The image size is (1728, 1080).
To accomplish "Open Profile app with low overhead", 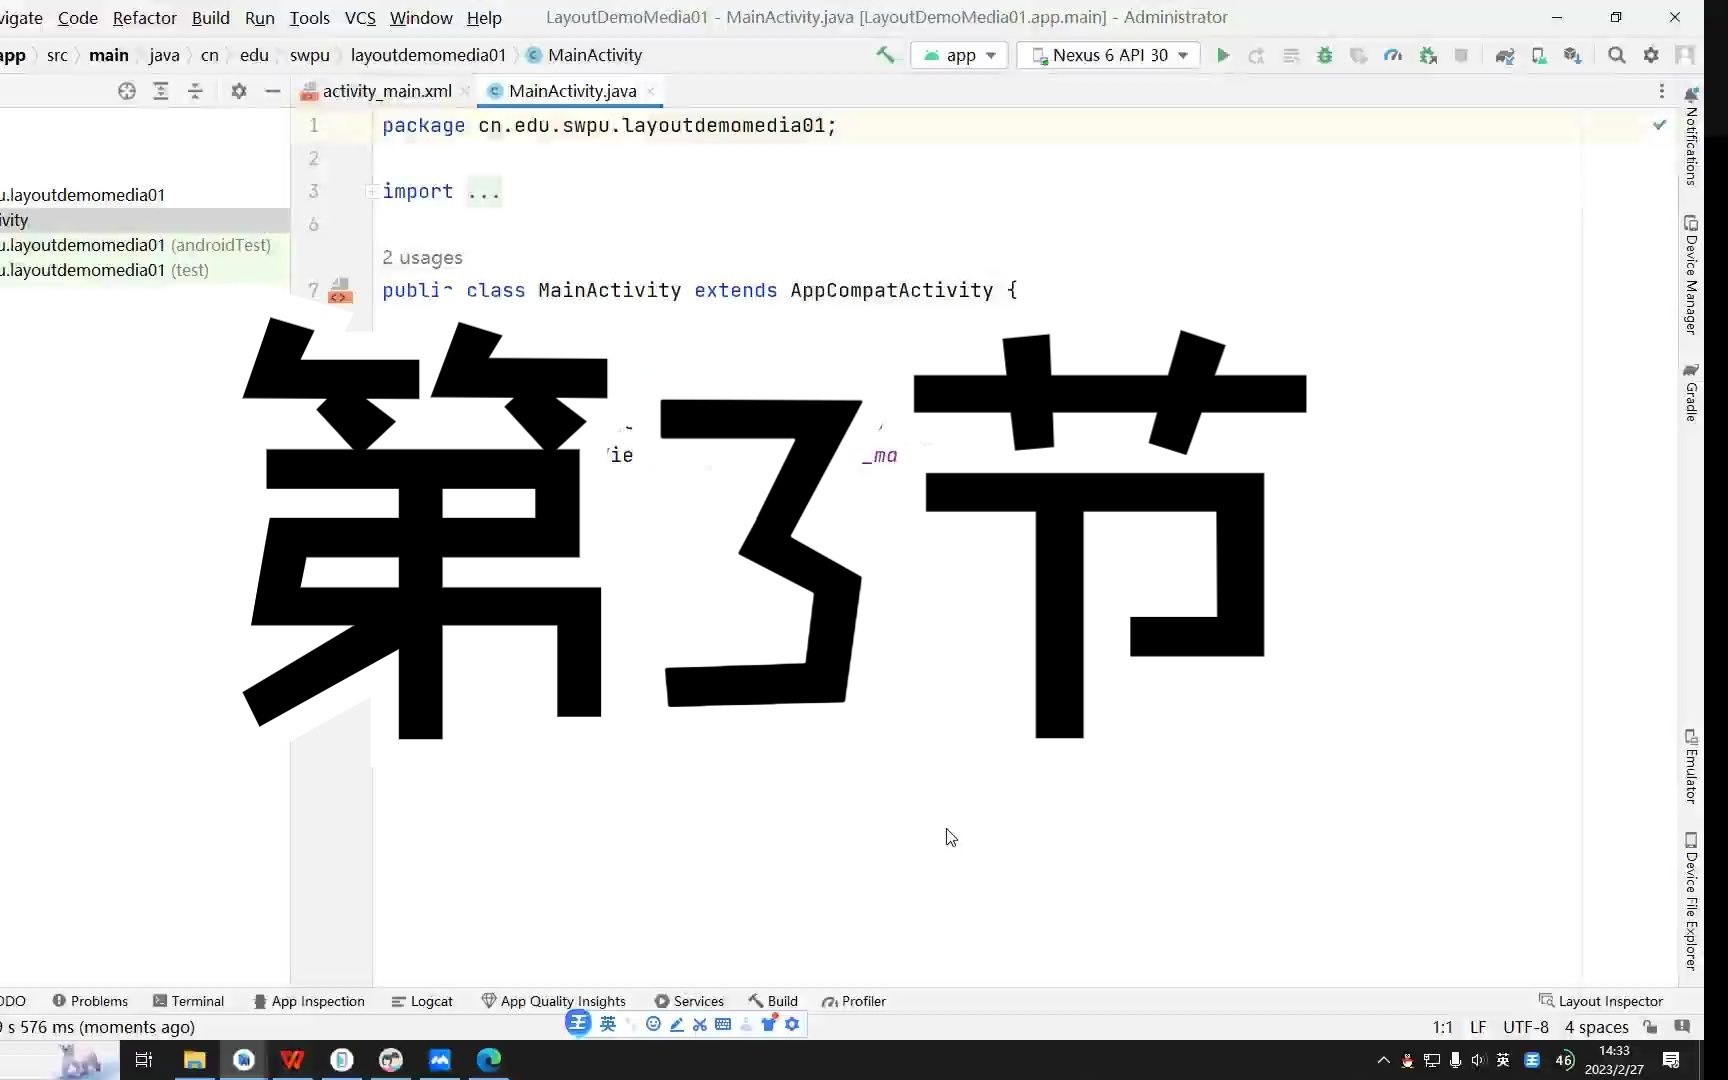I will 1393,55.
